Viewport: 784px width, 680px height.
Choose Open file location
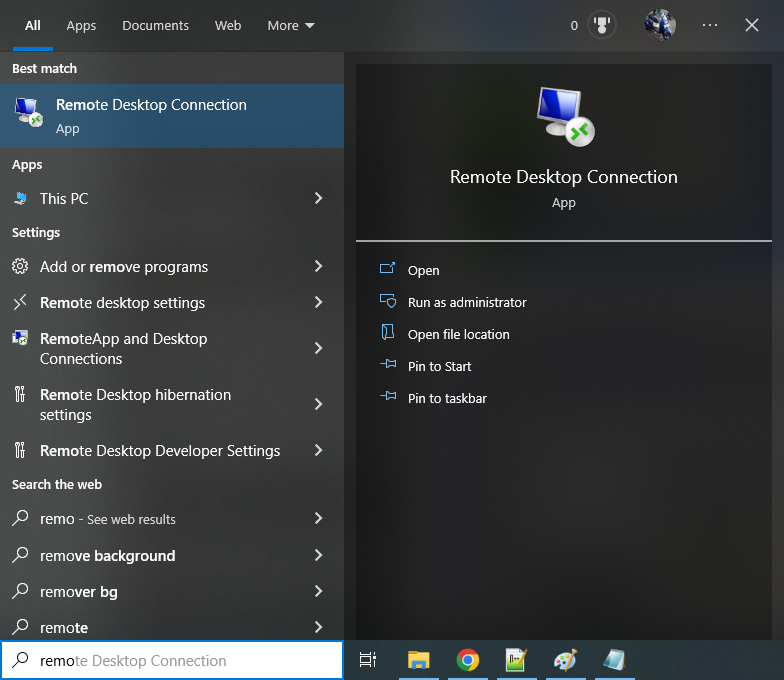coord(458,334)
